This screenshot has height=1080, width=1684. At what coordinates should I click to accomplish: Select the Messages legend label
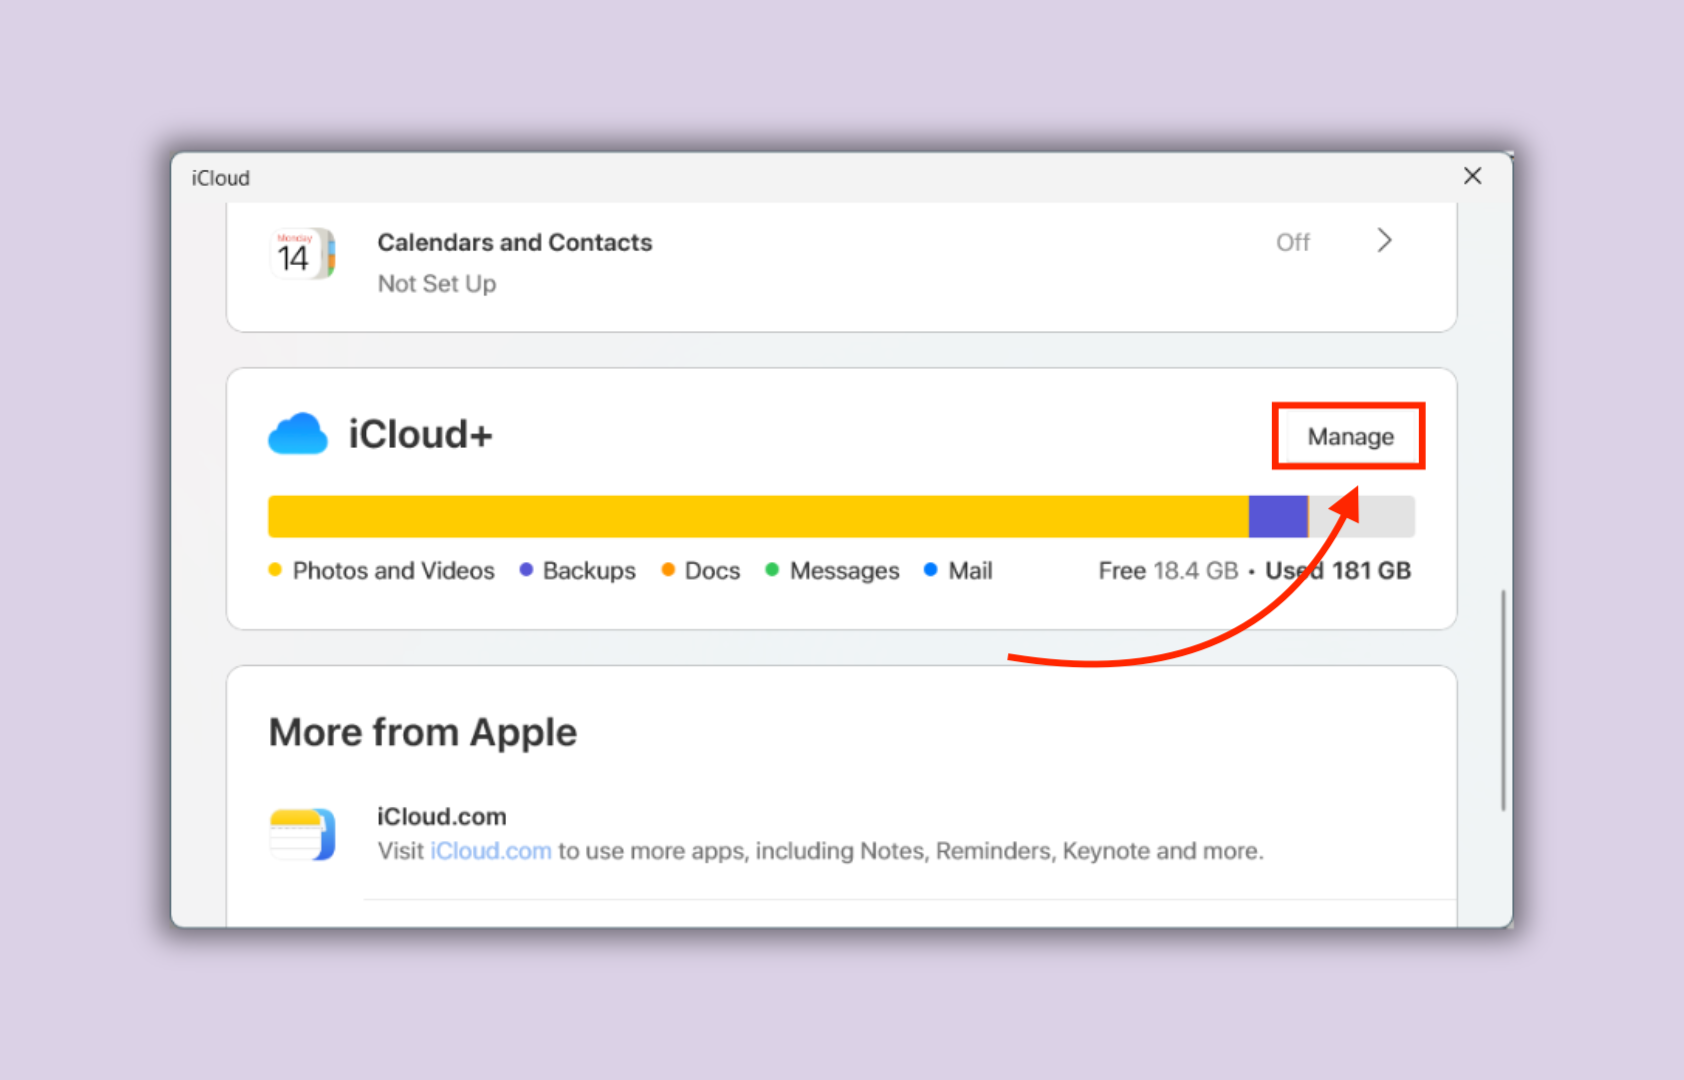click(x=844, y=571)
